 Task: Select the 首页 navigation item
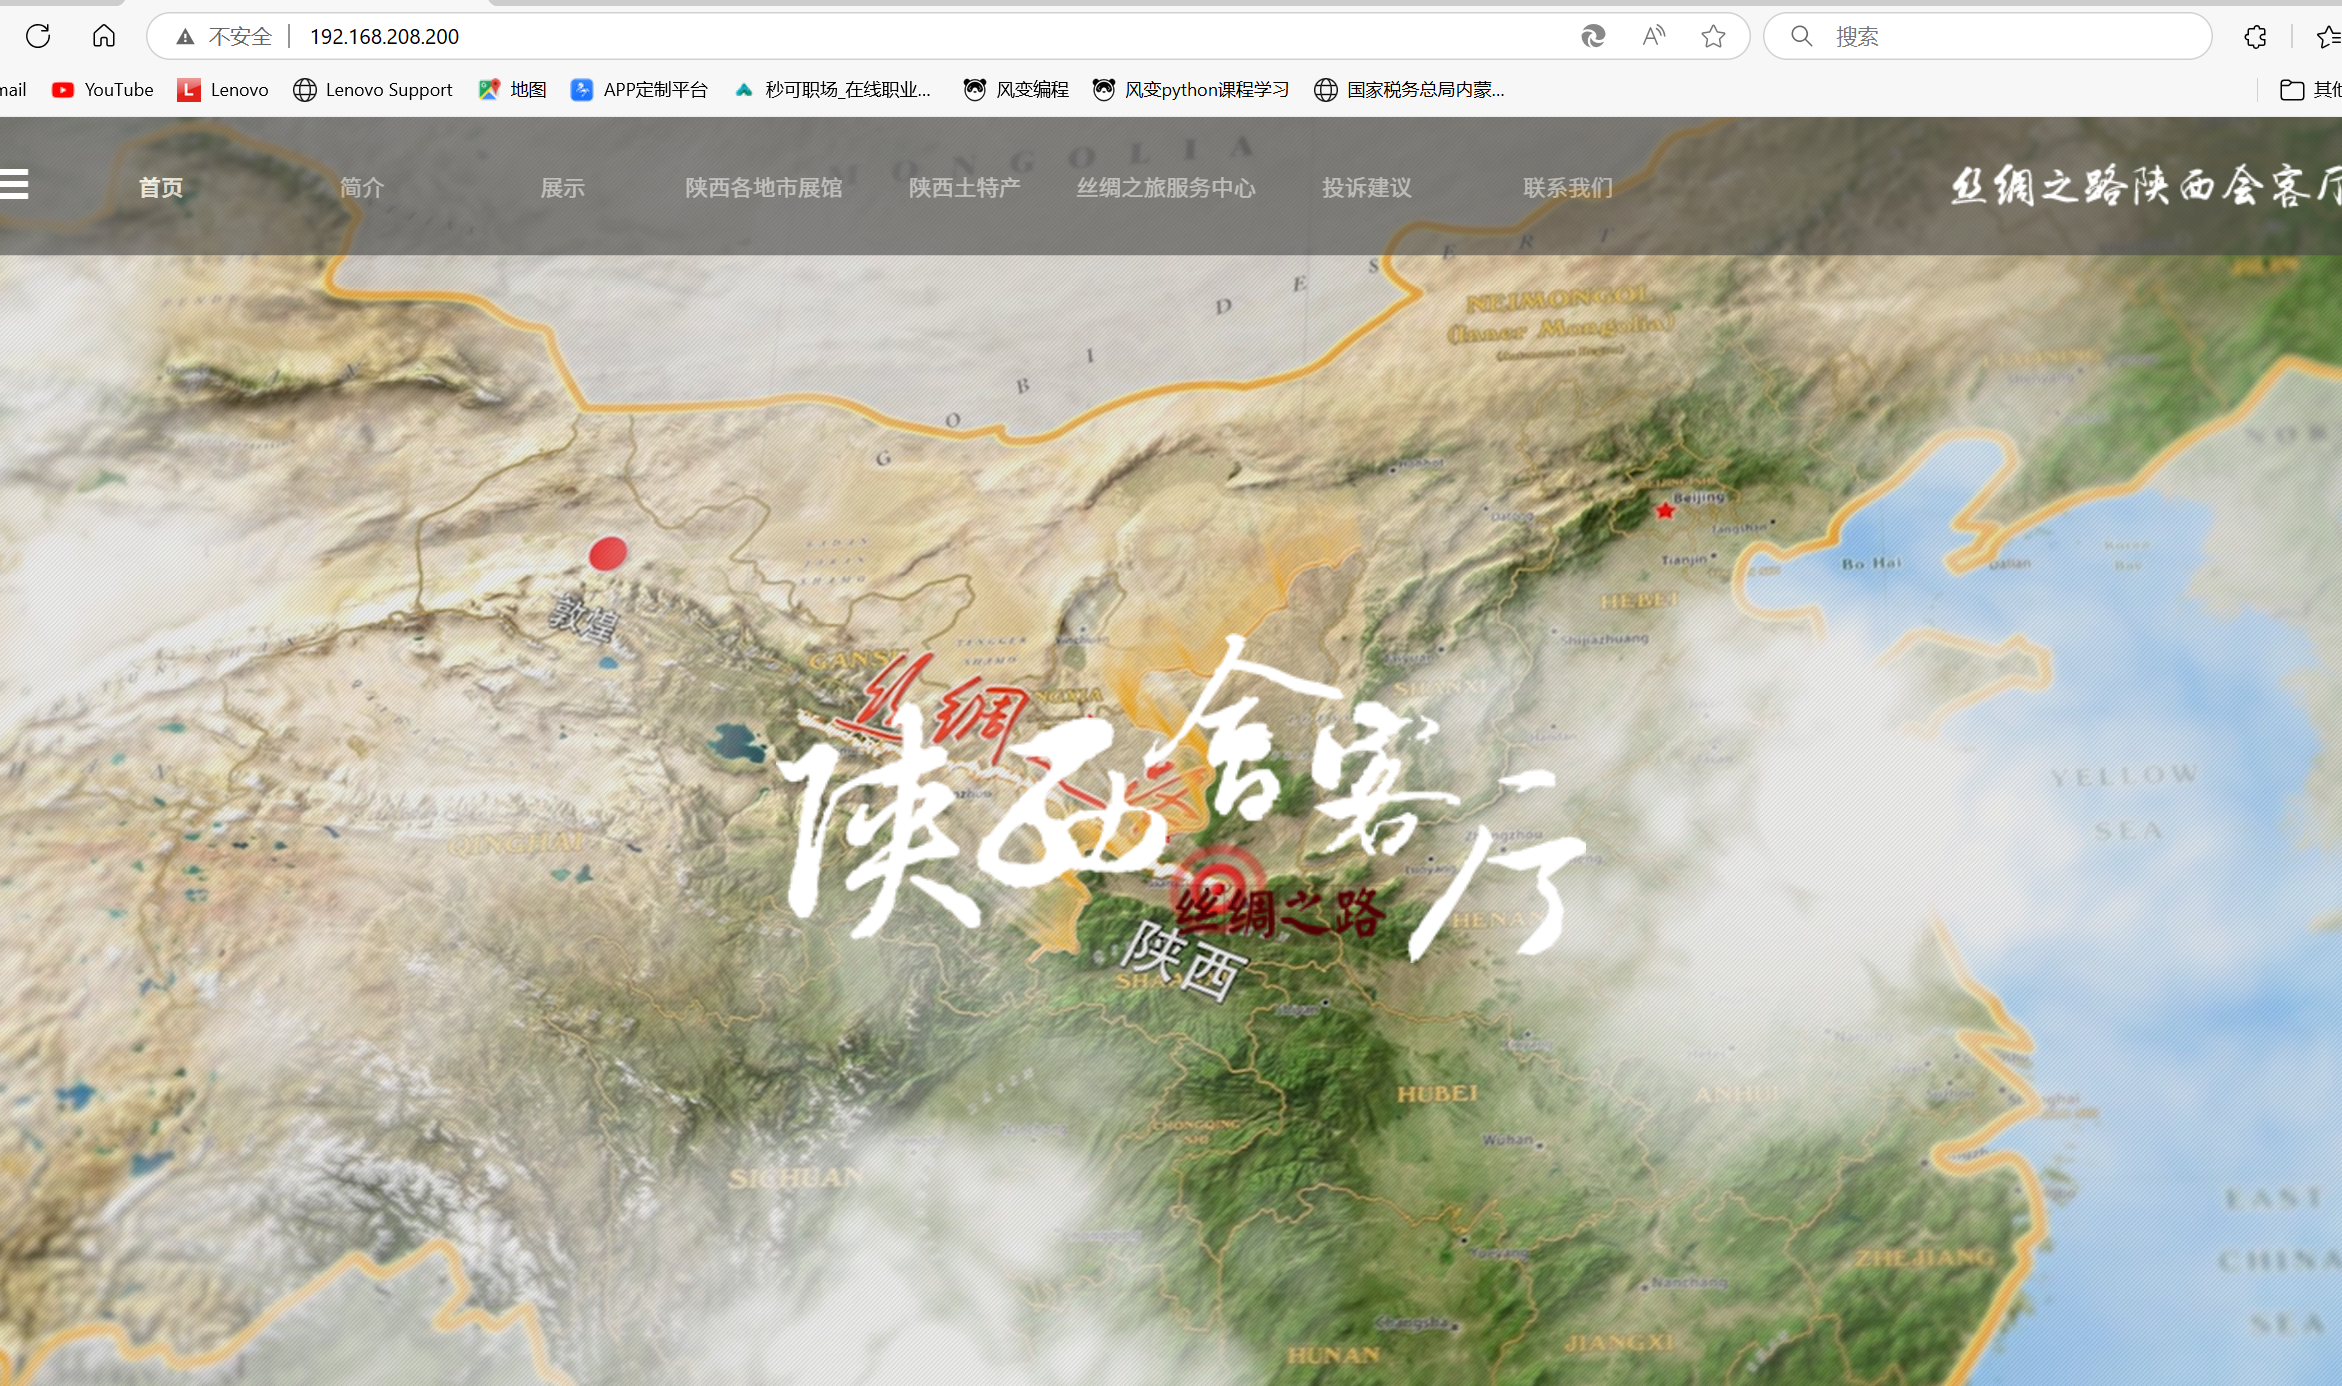pyautogui.click(x=161, y=188)
